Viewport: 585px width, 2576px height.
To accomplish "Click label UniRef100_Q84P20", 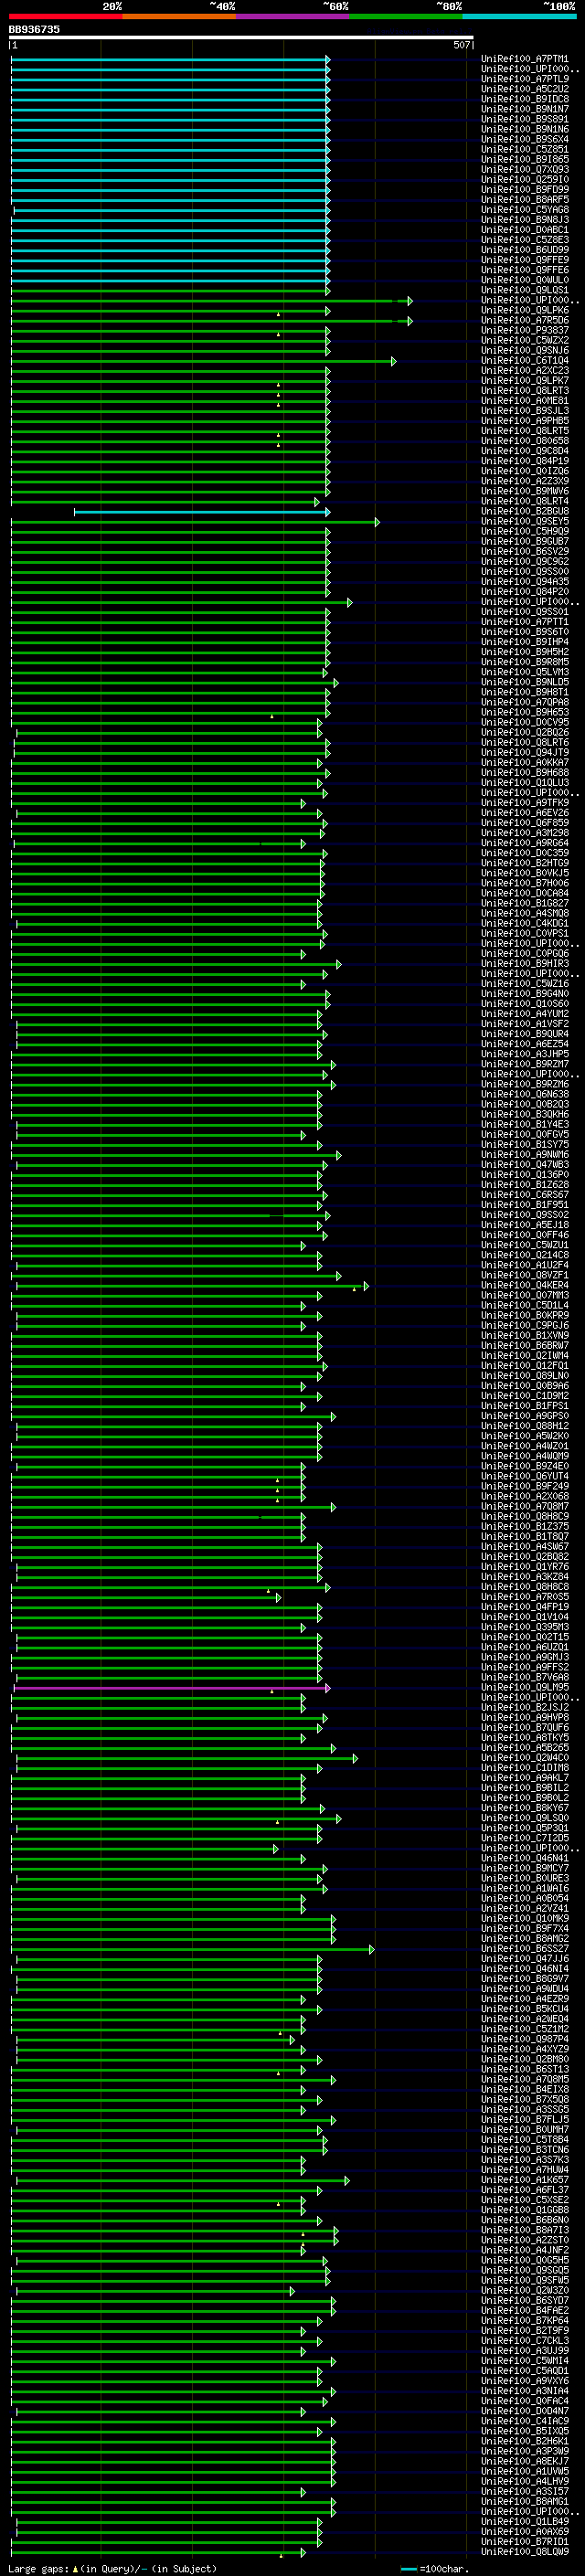I will [x=525, y=592].
